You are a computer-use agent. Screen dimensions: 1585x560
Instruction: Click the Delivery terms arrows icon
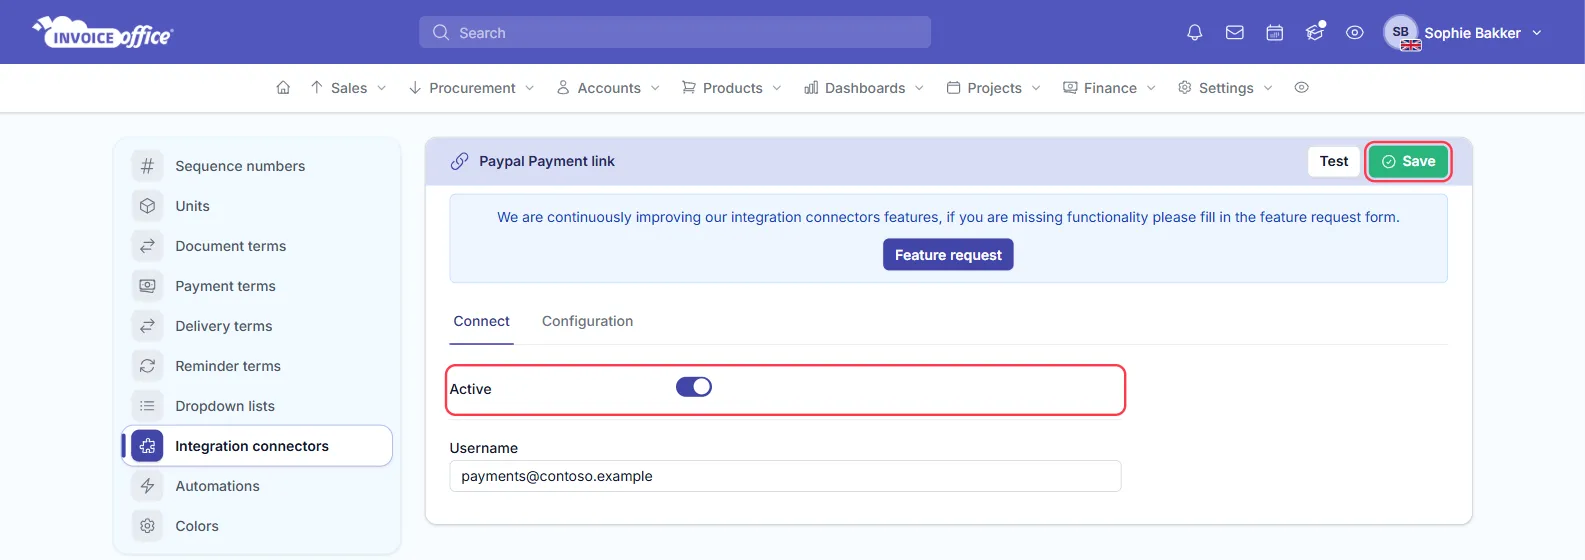click(147, 326)
